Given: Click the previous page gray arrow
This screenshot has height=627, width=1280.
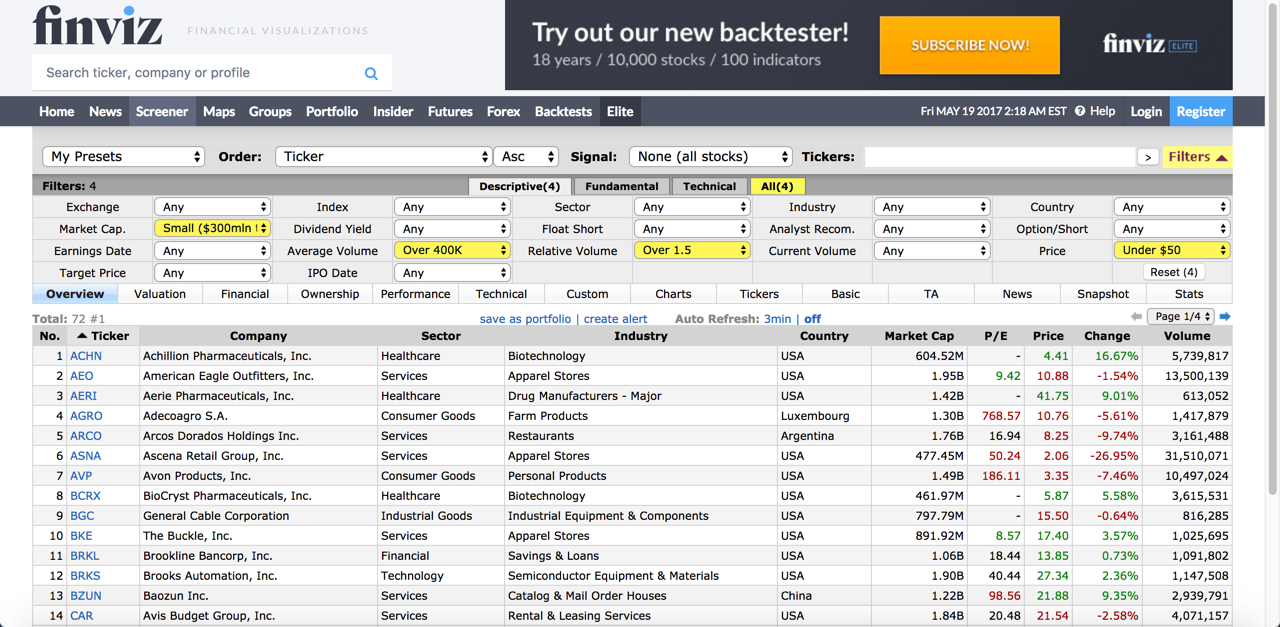Looking at the screenshot, I should [x=1136, y=317].
